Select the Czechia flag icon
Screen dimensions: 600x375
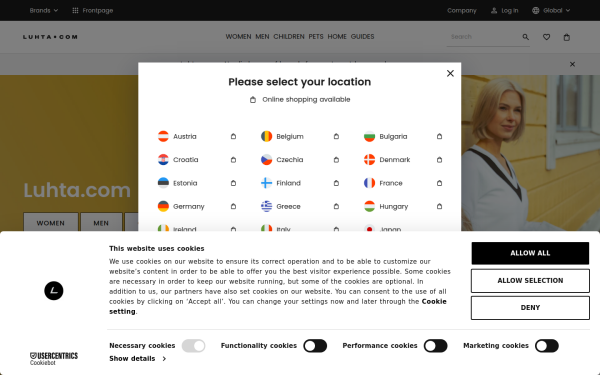click(266, 160)
